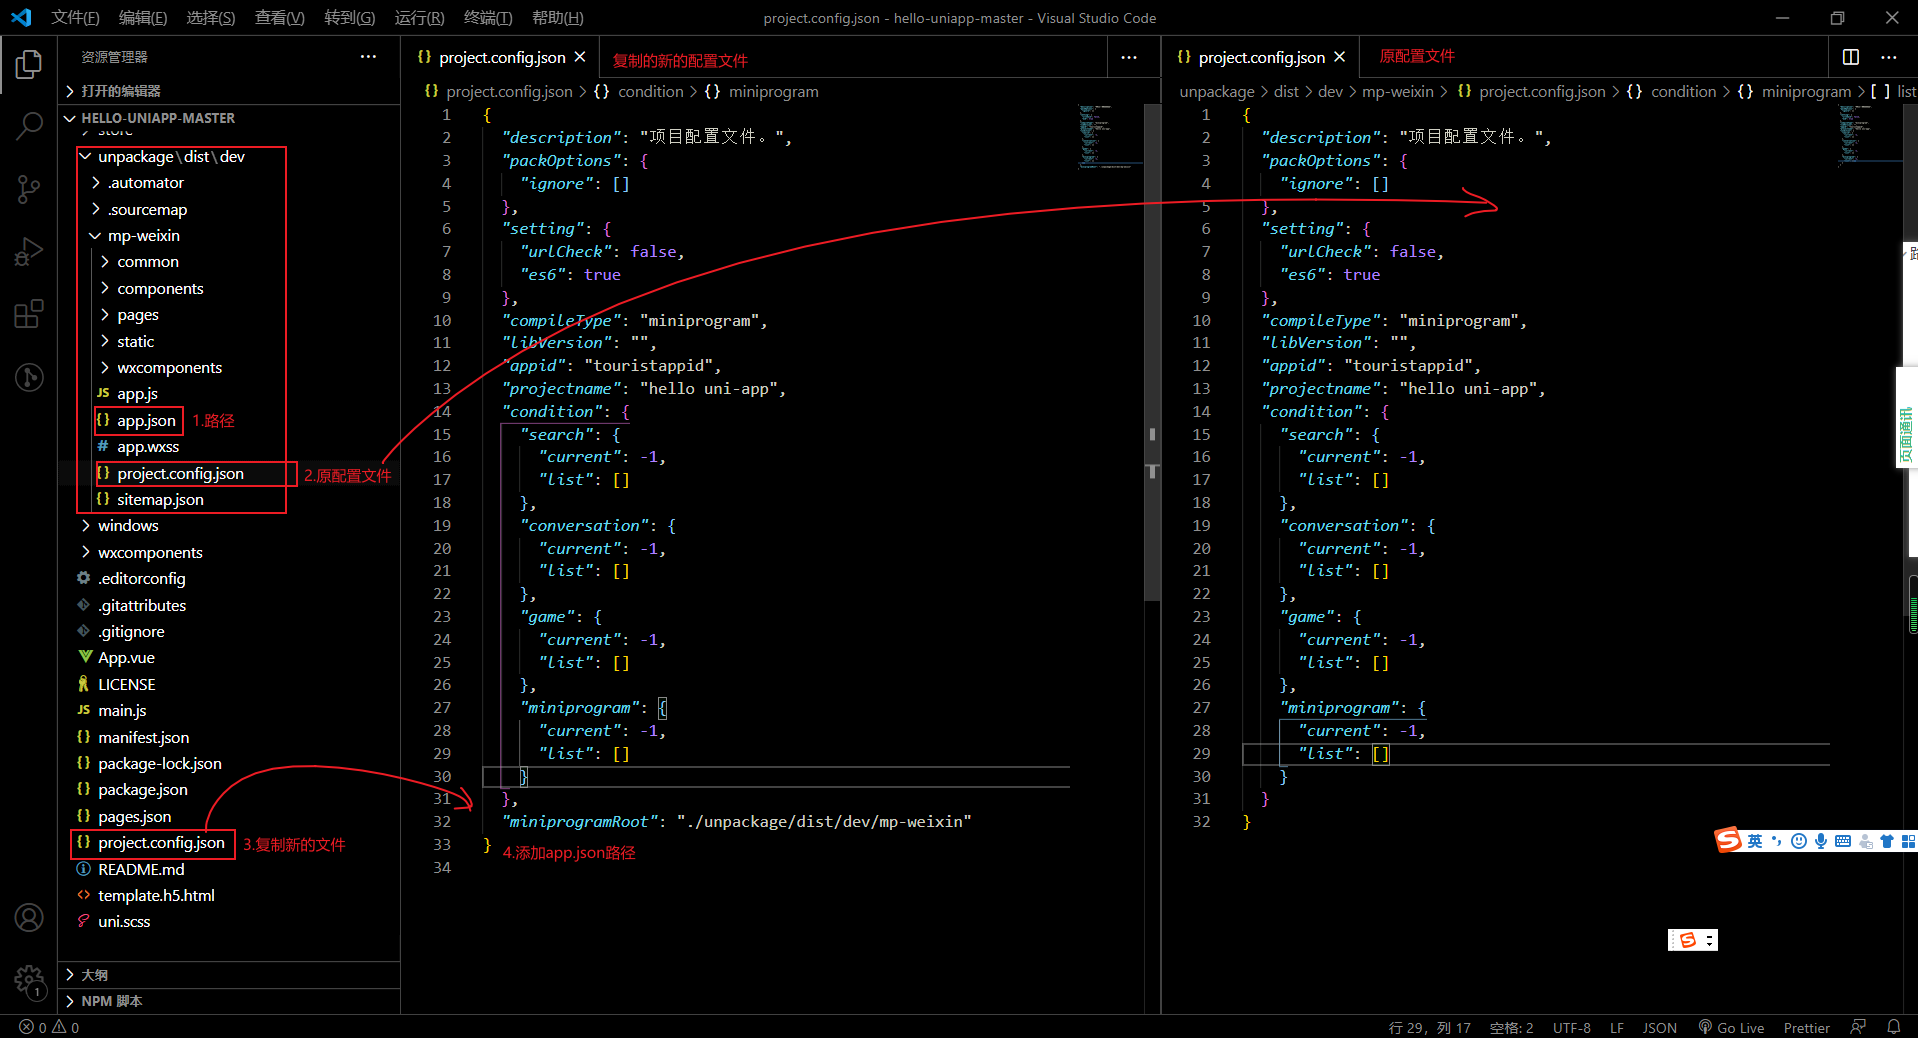The width and height of the screenshot is (1918, 1038).
Task: Click the left editor minimap
Action: 1108,135
